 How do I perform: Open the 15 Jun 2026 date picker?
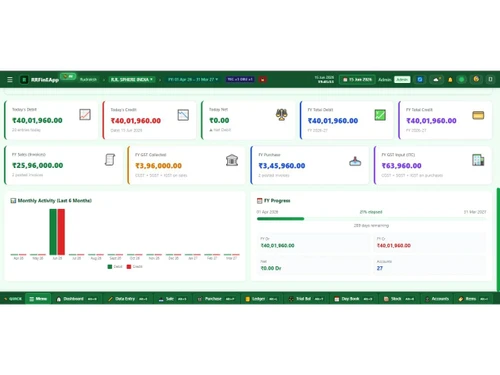point(357,80)
